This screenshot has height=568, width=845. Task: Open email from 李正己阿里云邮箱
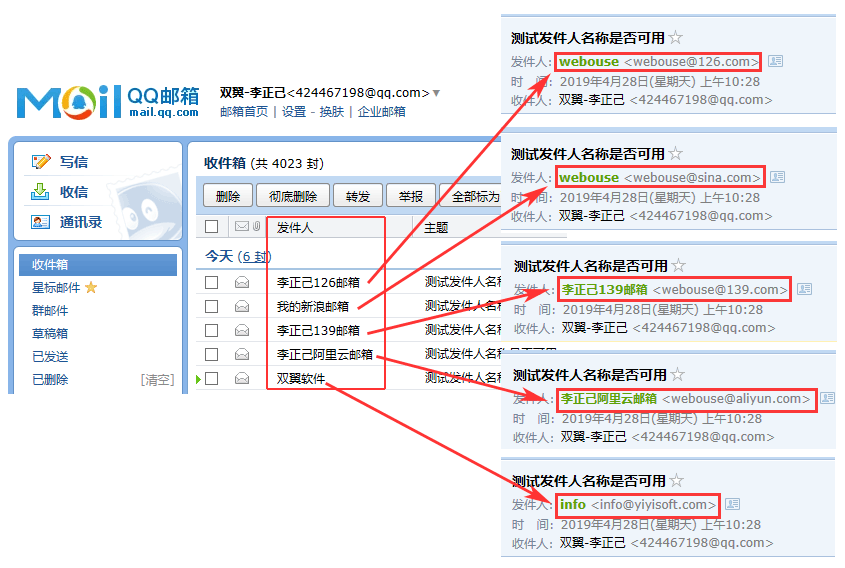coord(324,355)
